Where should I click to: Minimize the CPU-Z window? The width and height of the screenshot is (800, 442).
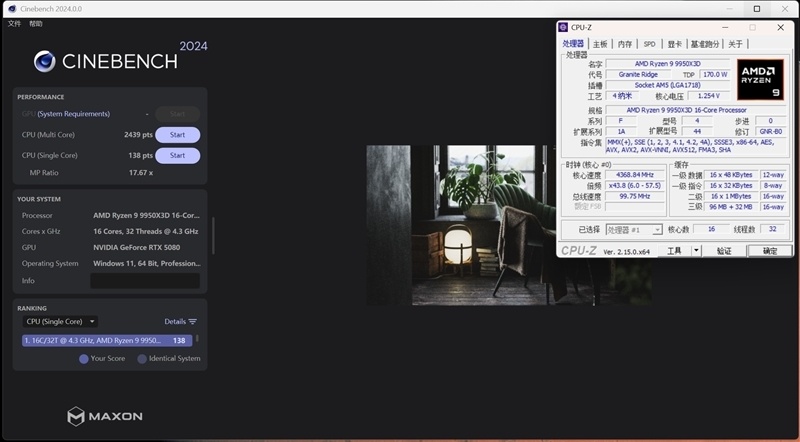pos(725,28)
